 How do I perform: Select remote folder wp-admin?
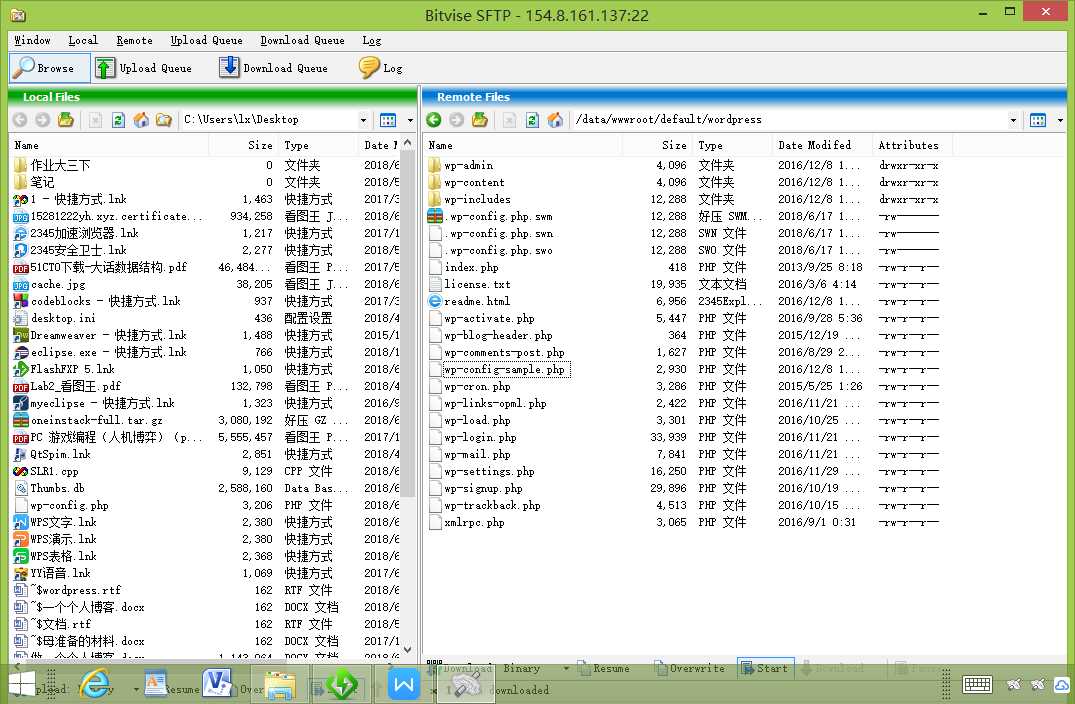[x=468, y=165]
